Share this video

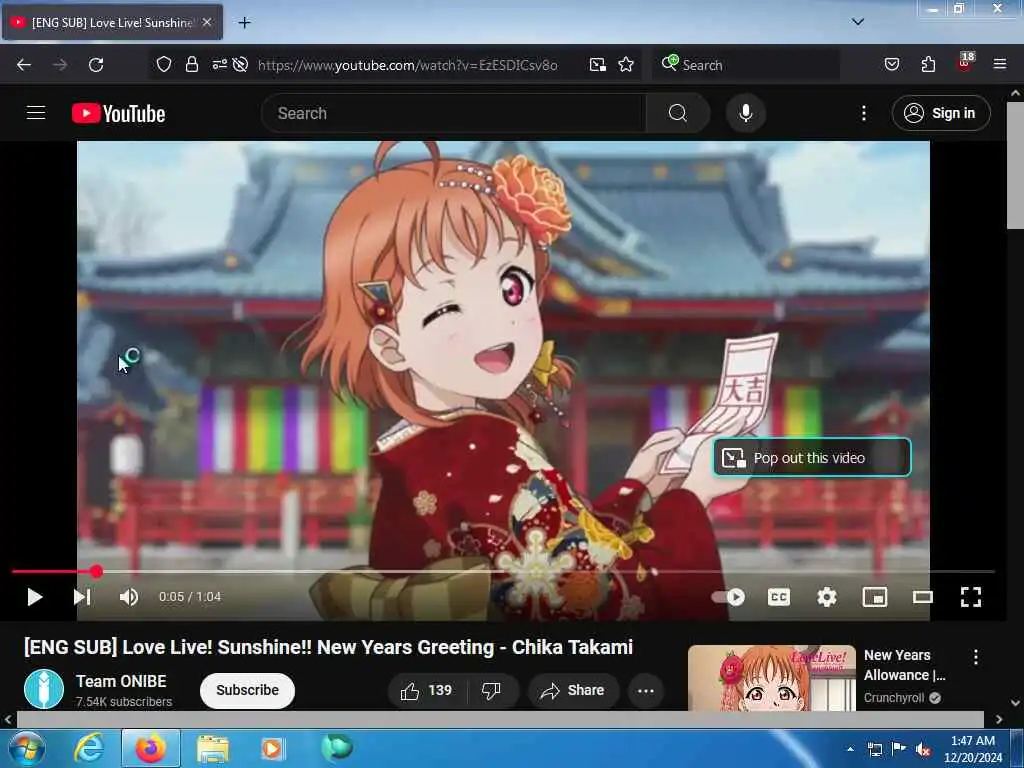[x=573, y=690]
